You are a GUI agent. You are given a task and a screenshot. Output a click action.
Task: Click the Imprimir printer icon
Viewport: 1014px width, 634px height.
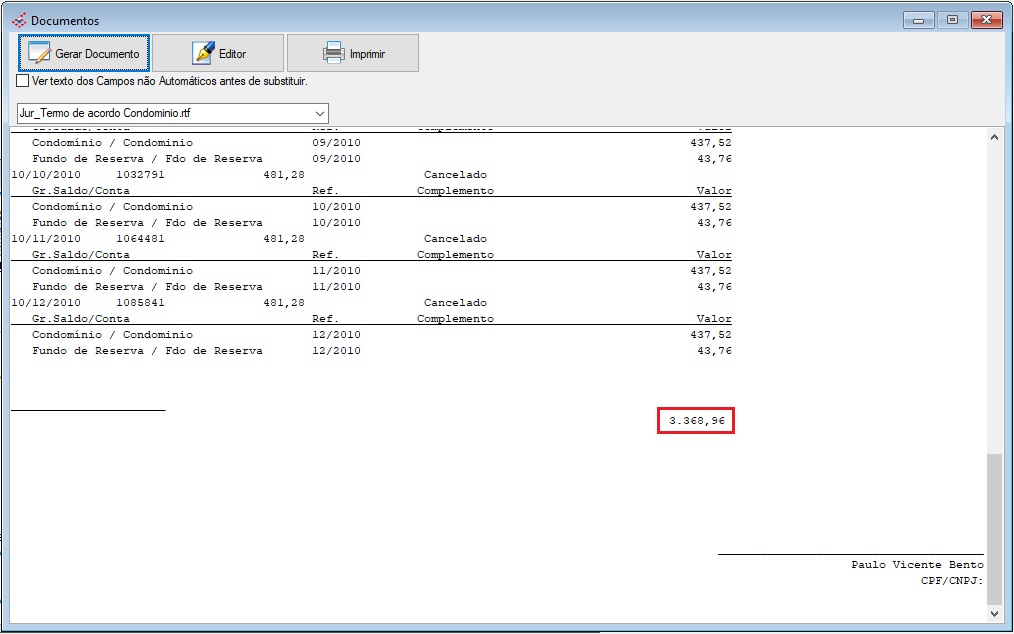[x=333, y=53]
